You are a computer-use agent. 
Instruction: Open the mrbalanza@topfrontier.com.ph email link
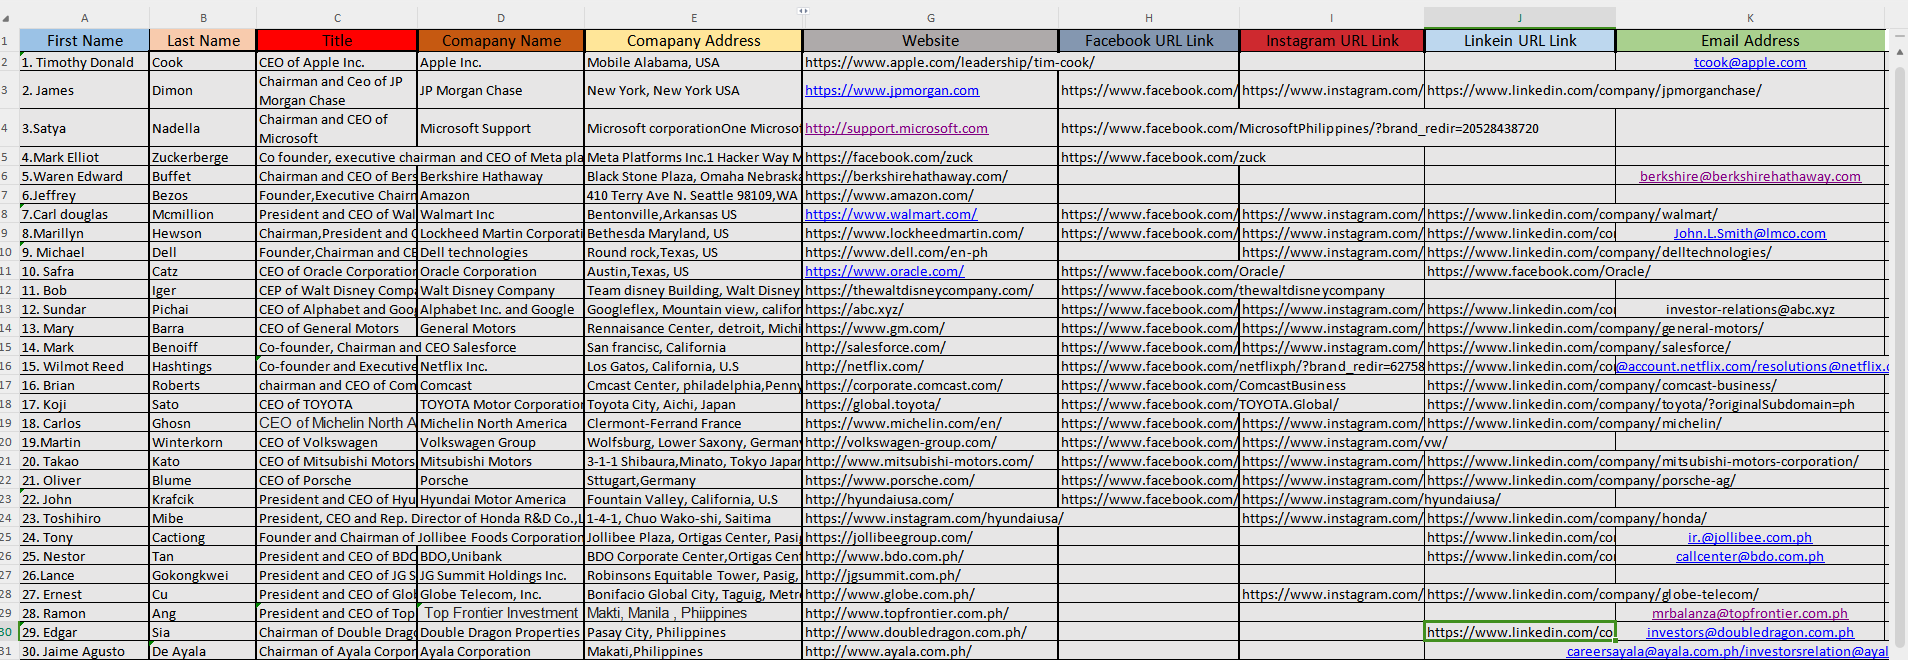(x=1750, y=613)
